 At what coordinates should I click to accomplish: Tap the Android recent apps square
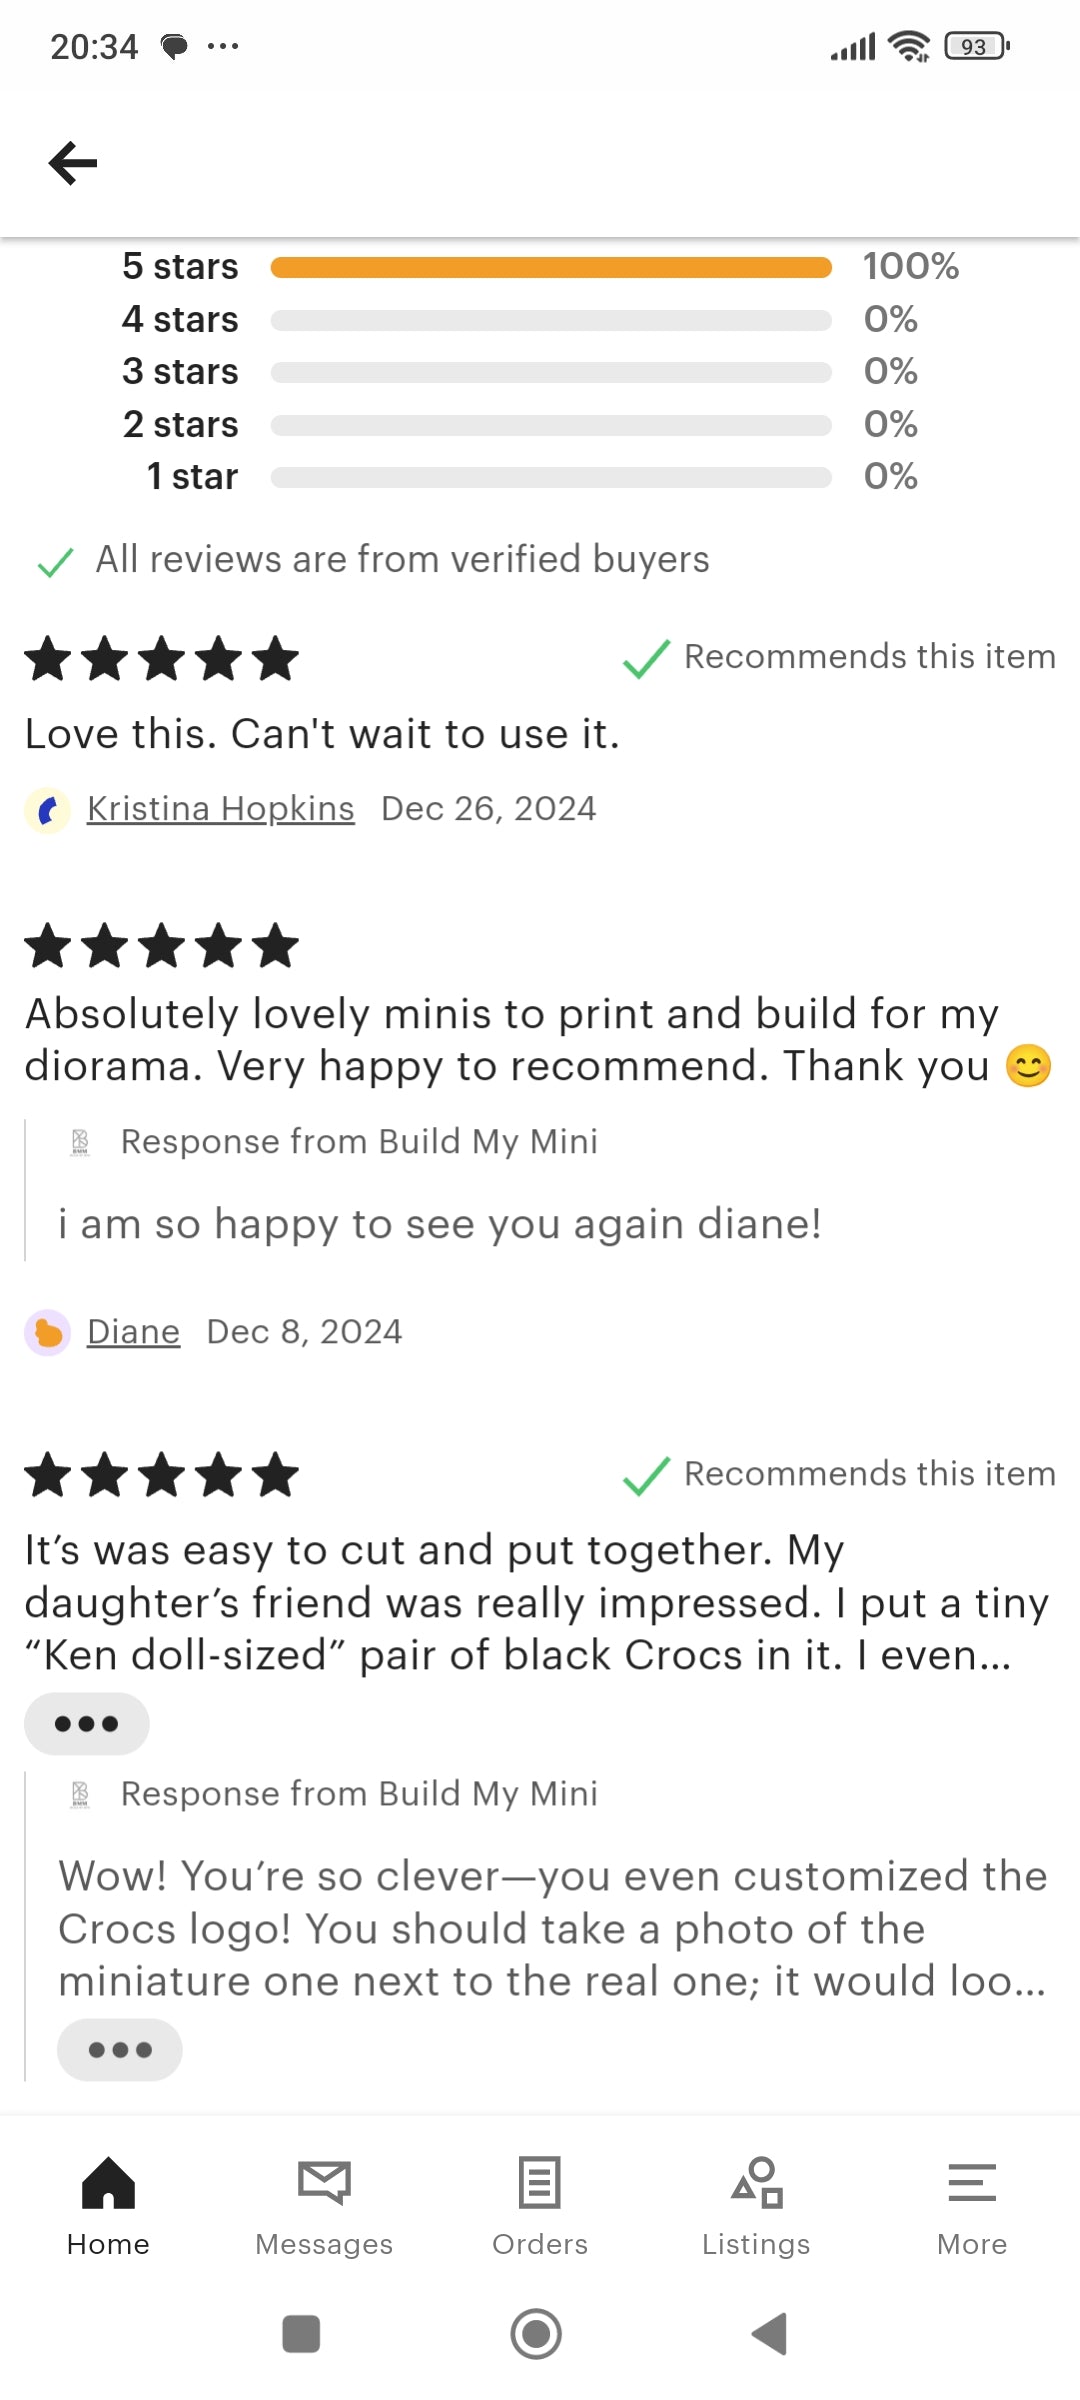point(301,2334)
